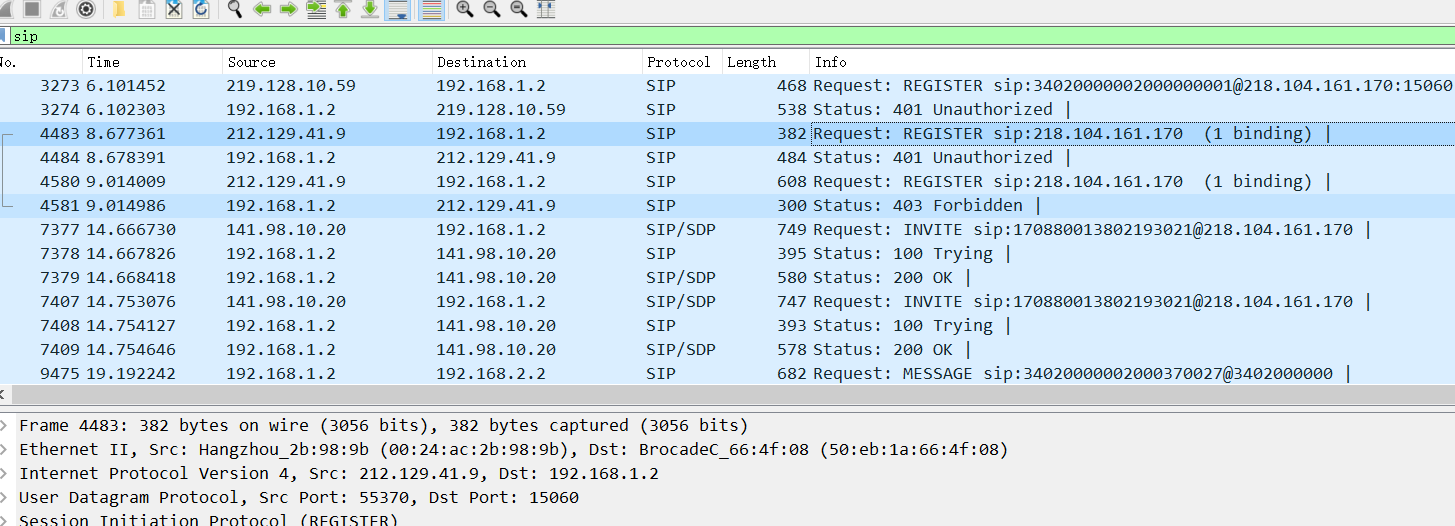
Task: Select packet 7377 INVITE request
Action: tap(727, 229)
